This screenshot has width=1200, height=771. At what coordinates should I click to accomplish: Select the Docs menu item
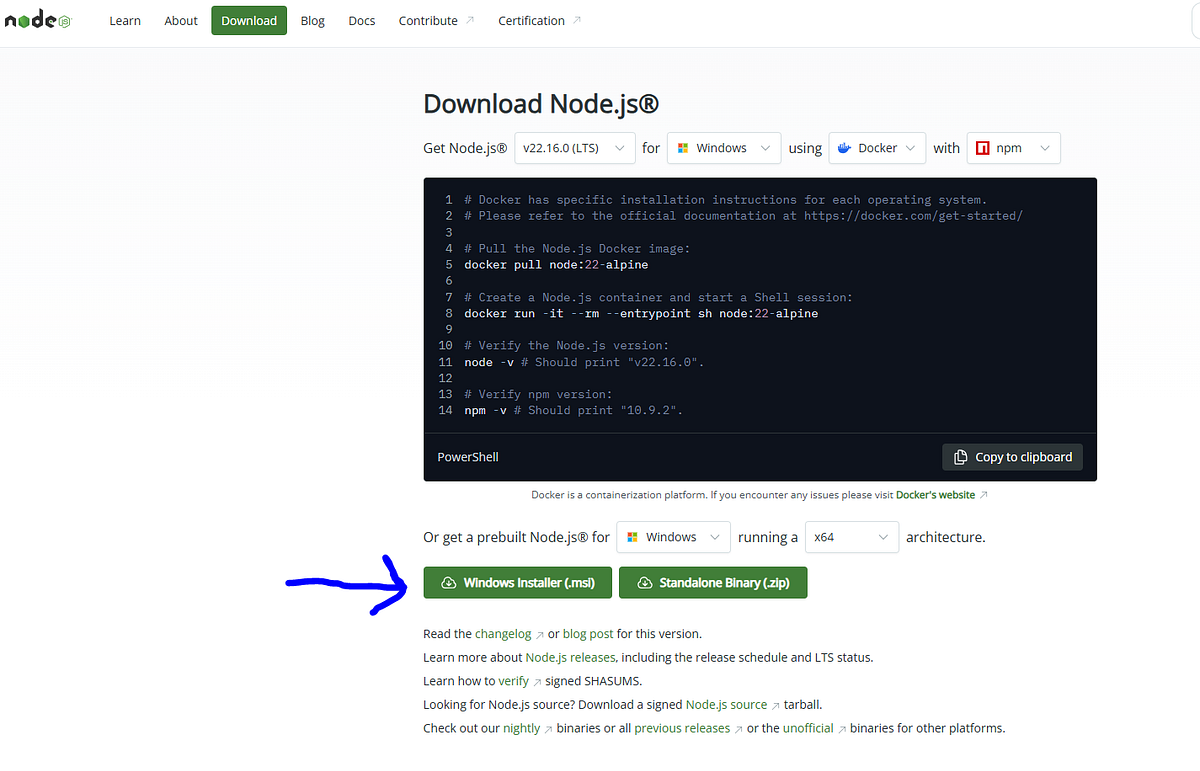pos(362,20)
